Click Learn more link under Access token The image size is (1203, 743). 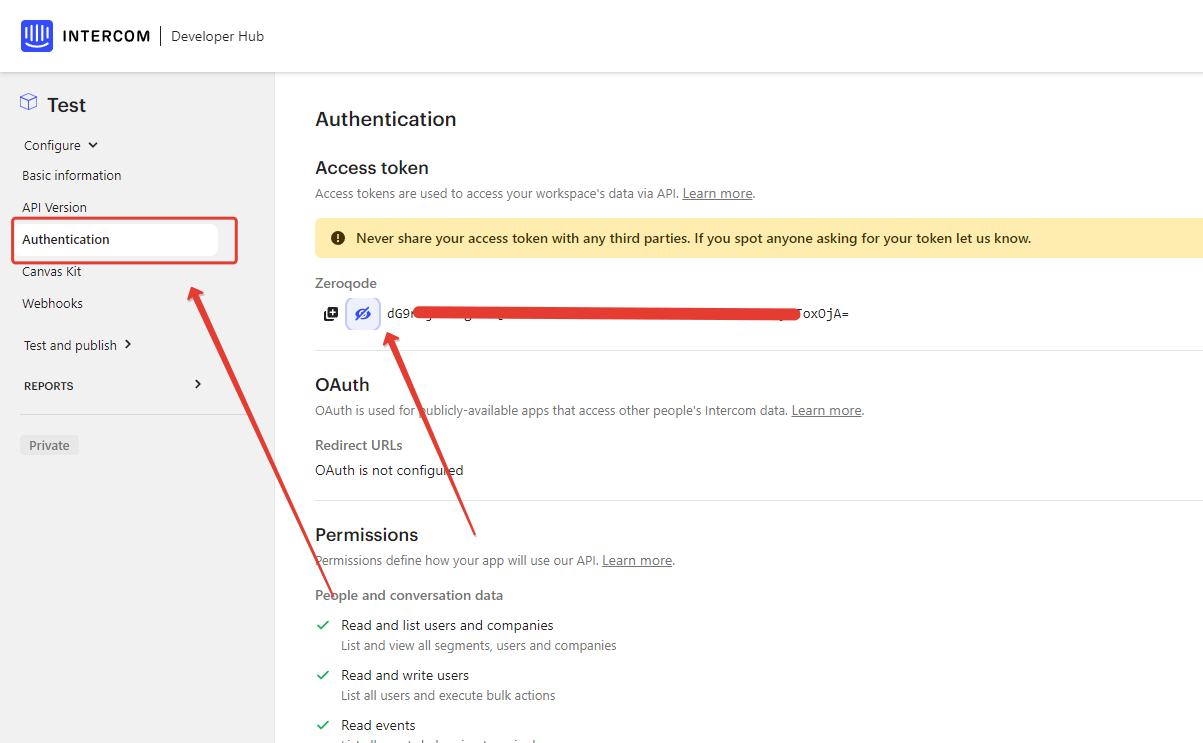pos(717,193)
